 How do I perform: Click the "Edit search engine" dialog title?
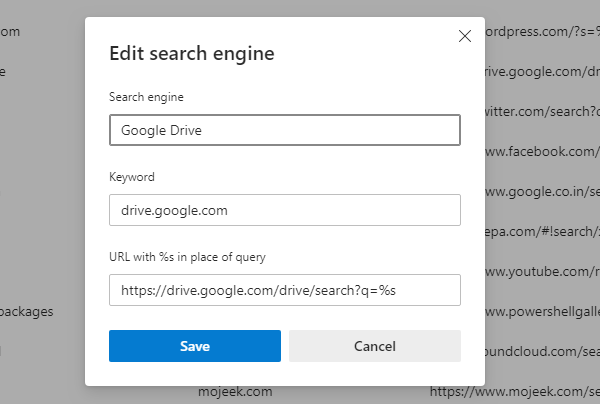pos(191,53)
